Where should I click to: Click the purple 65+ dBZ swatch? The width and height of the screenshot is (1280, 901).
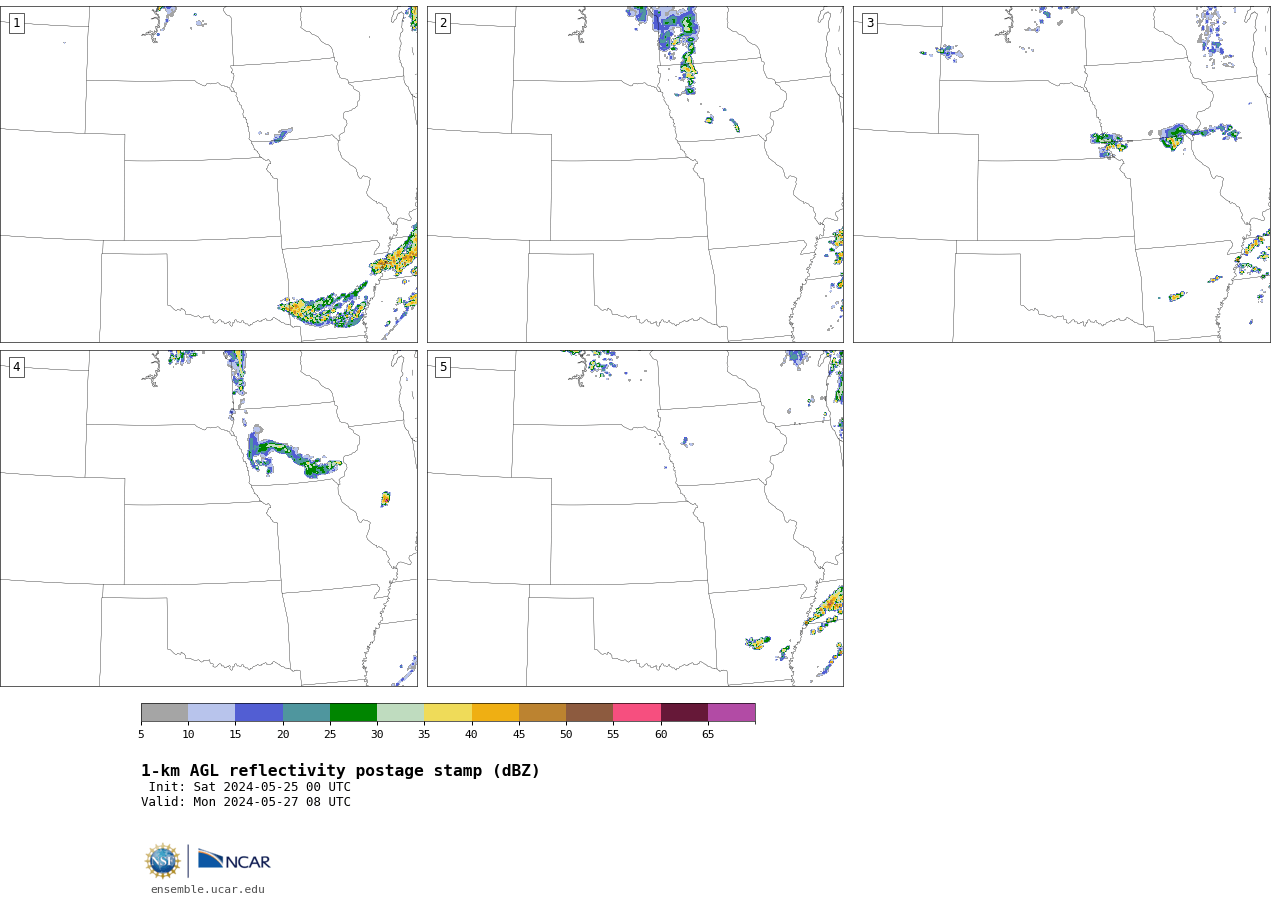coord(731,713)
